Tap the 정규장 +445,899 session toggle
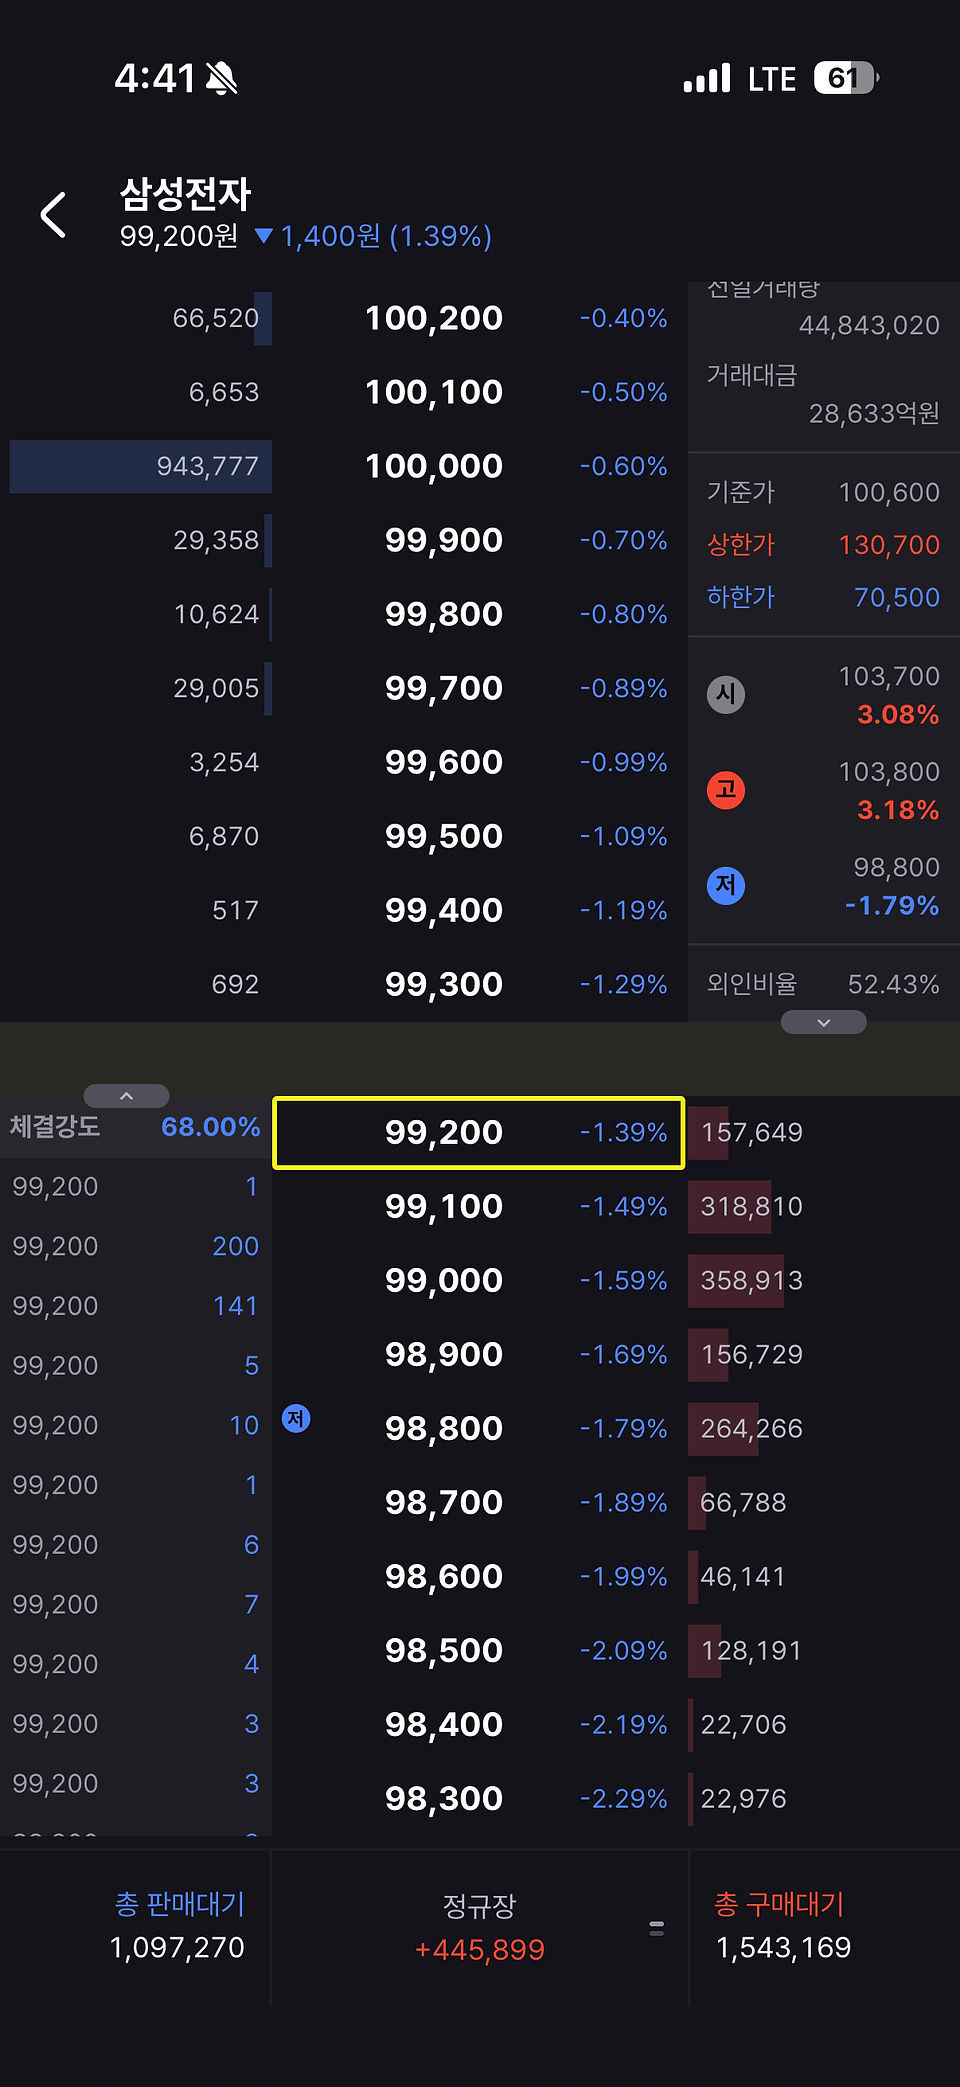The height and width of the screenshot is (2087, 960). point(479,1927)
